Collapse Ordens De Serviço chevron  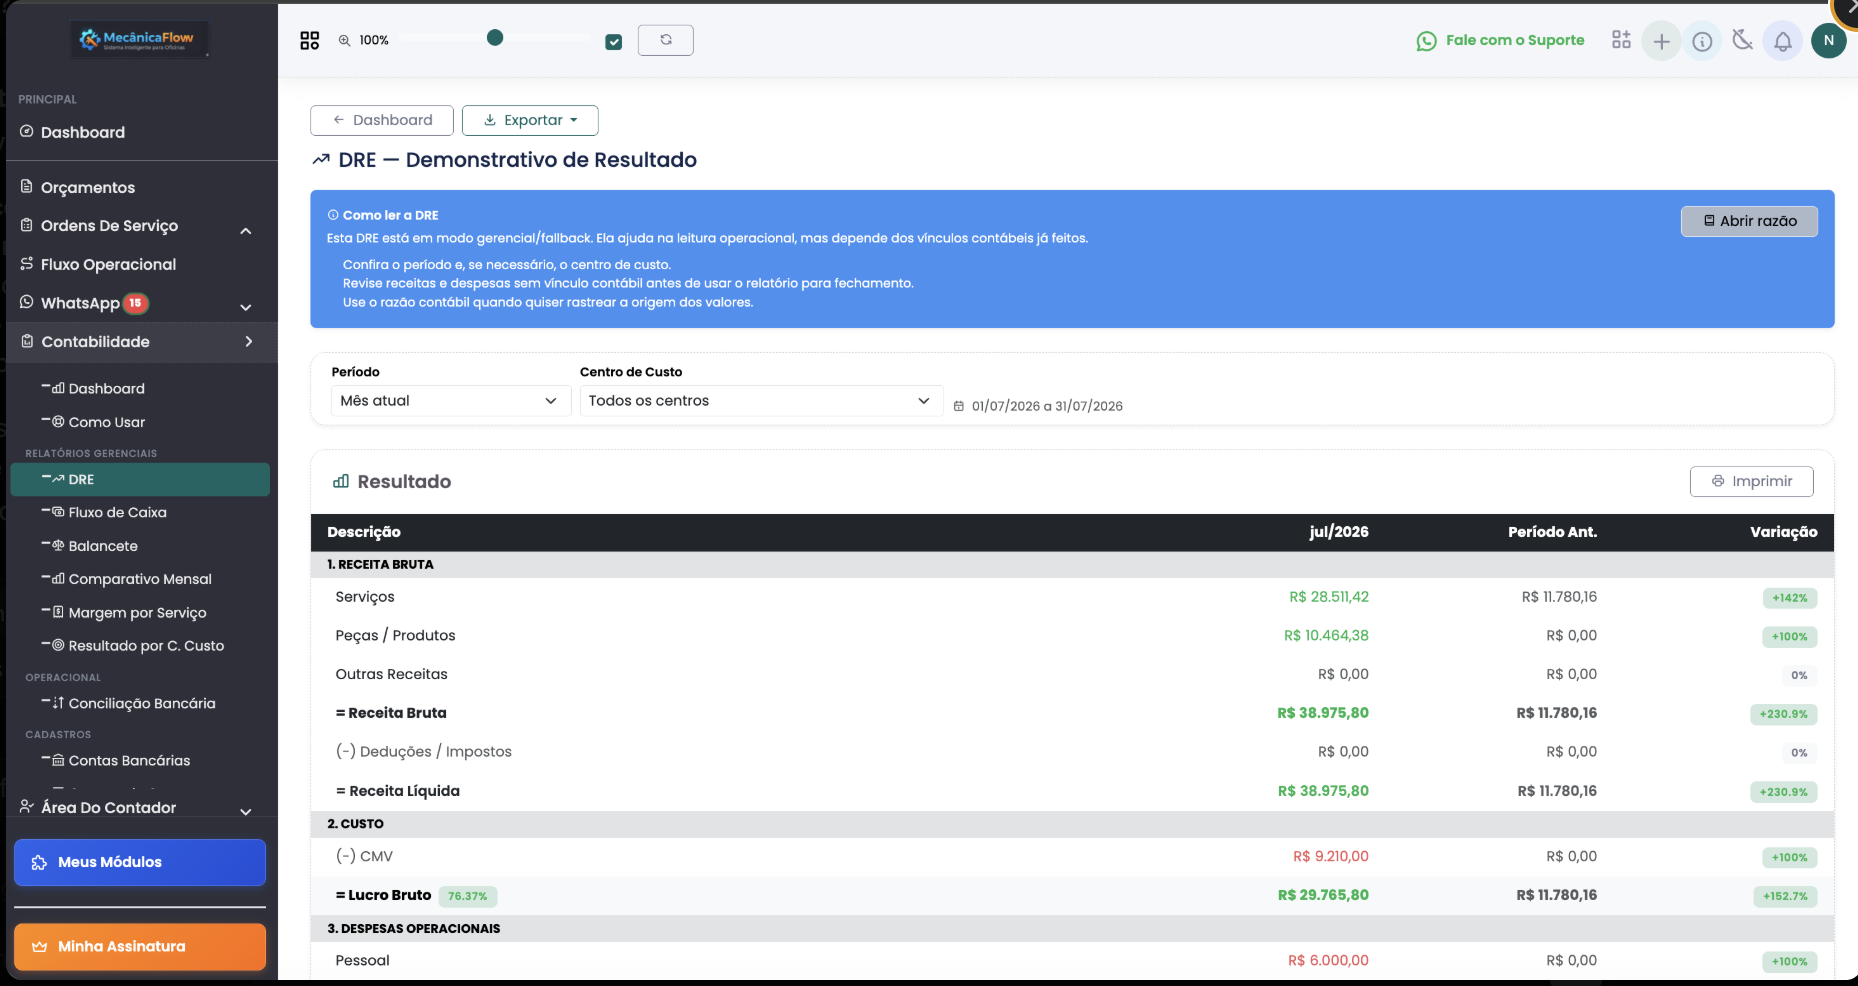pyautogui.click(x=246, y=231)
